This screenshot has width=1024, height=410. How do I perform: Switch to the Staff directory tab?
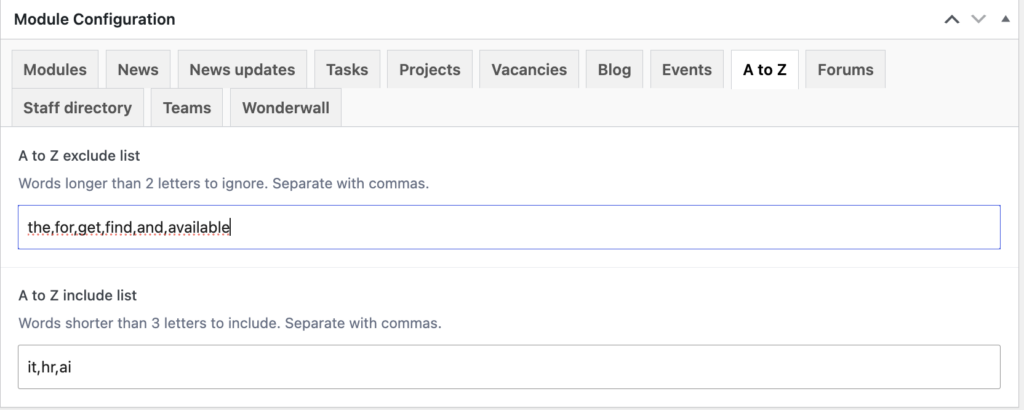78,108
